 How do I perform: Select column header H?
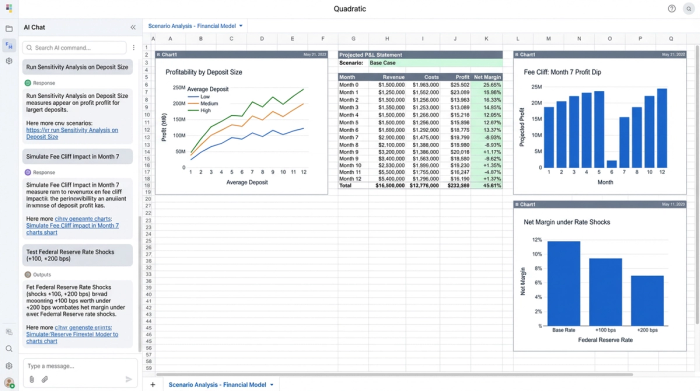pyautogui.click(x=387, y=39)
